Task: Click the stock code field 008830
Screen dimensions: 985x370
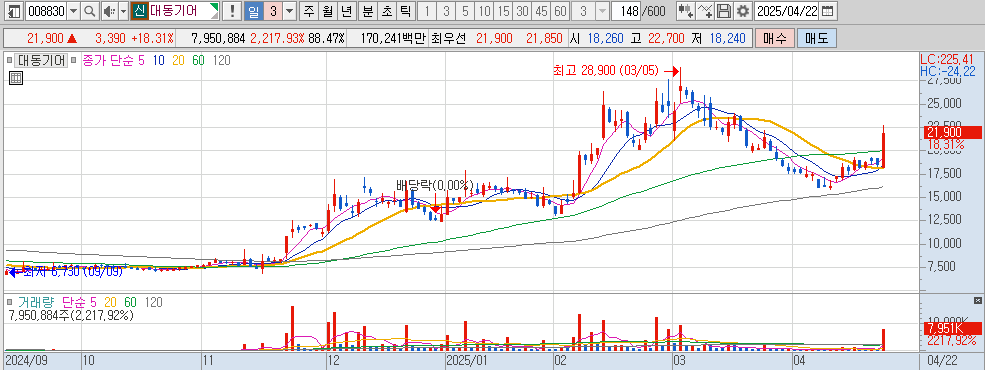Action: (46, 11)
